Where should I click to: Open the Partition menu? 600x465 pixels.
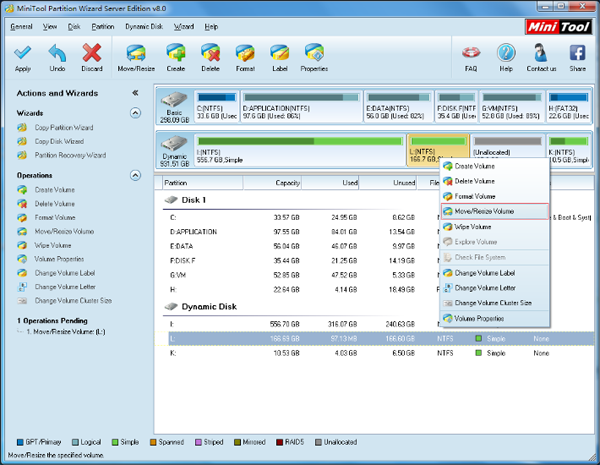tap(103, 27)
